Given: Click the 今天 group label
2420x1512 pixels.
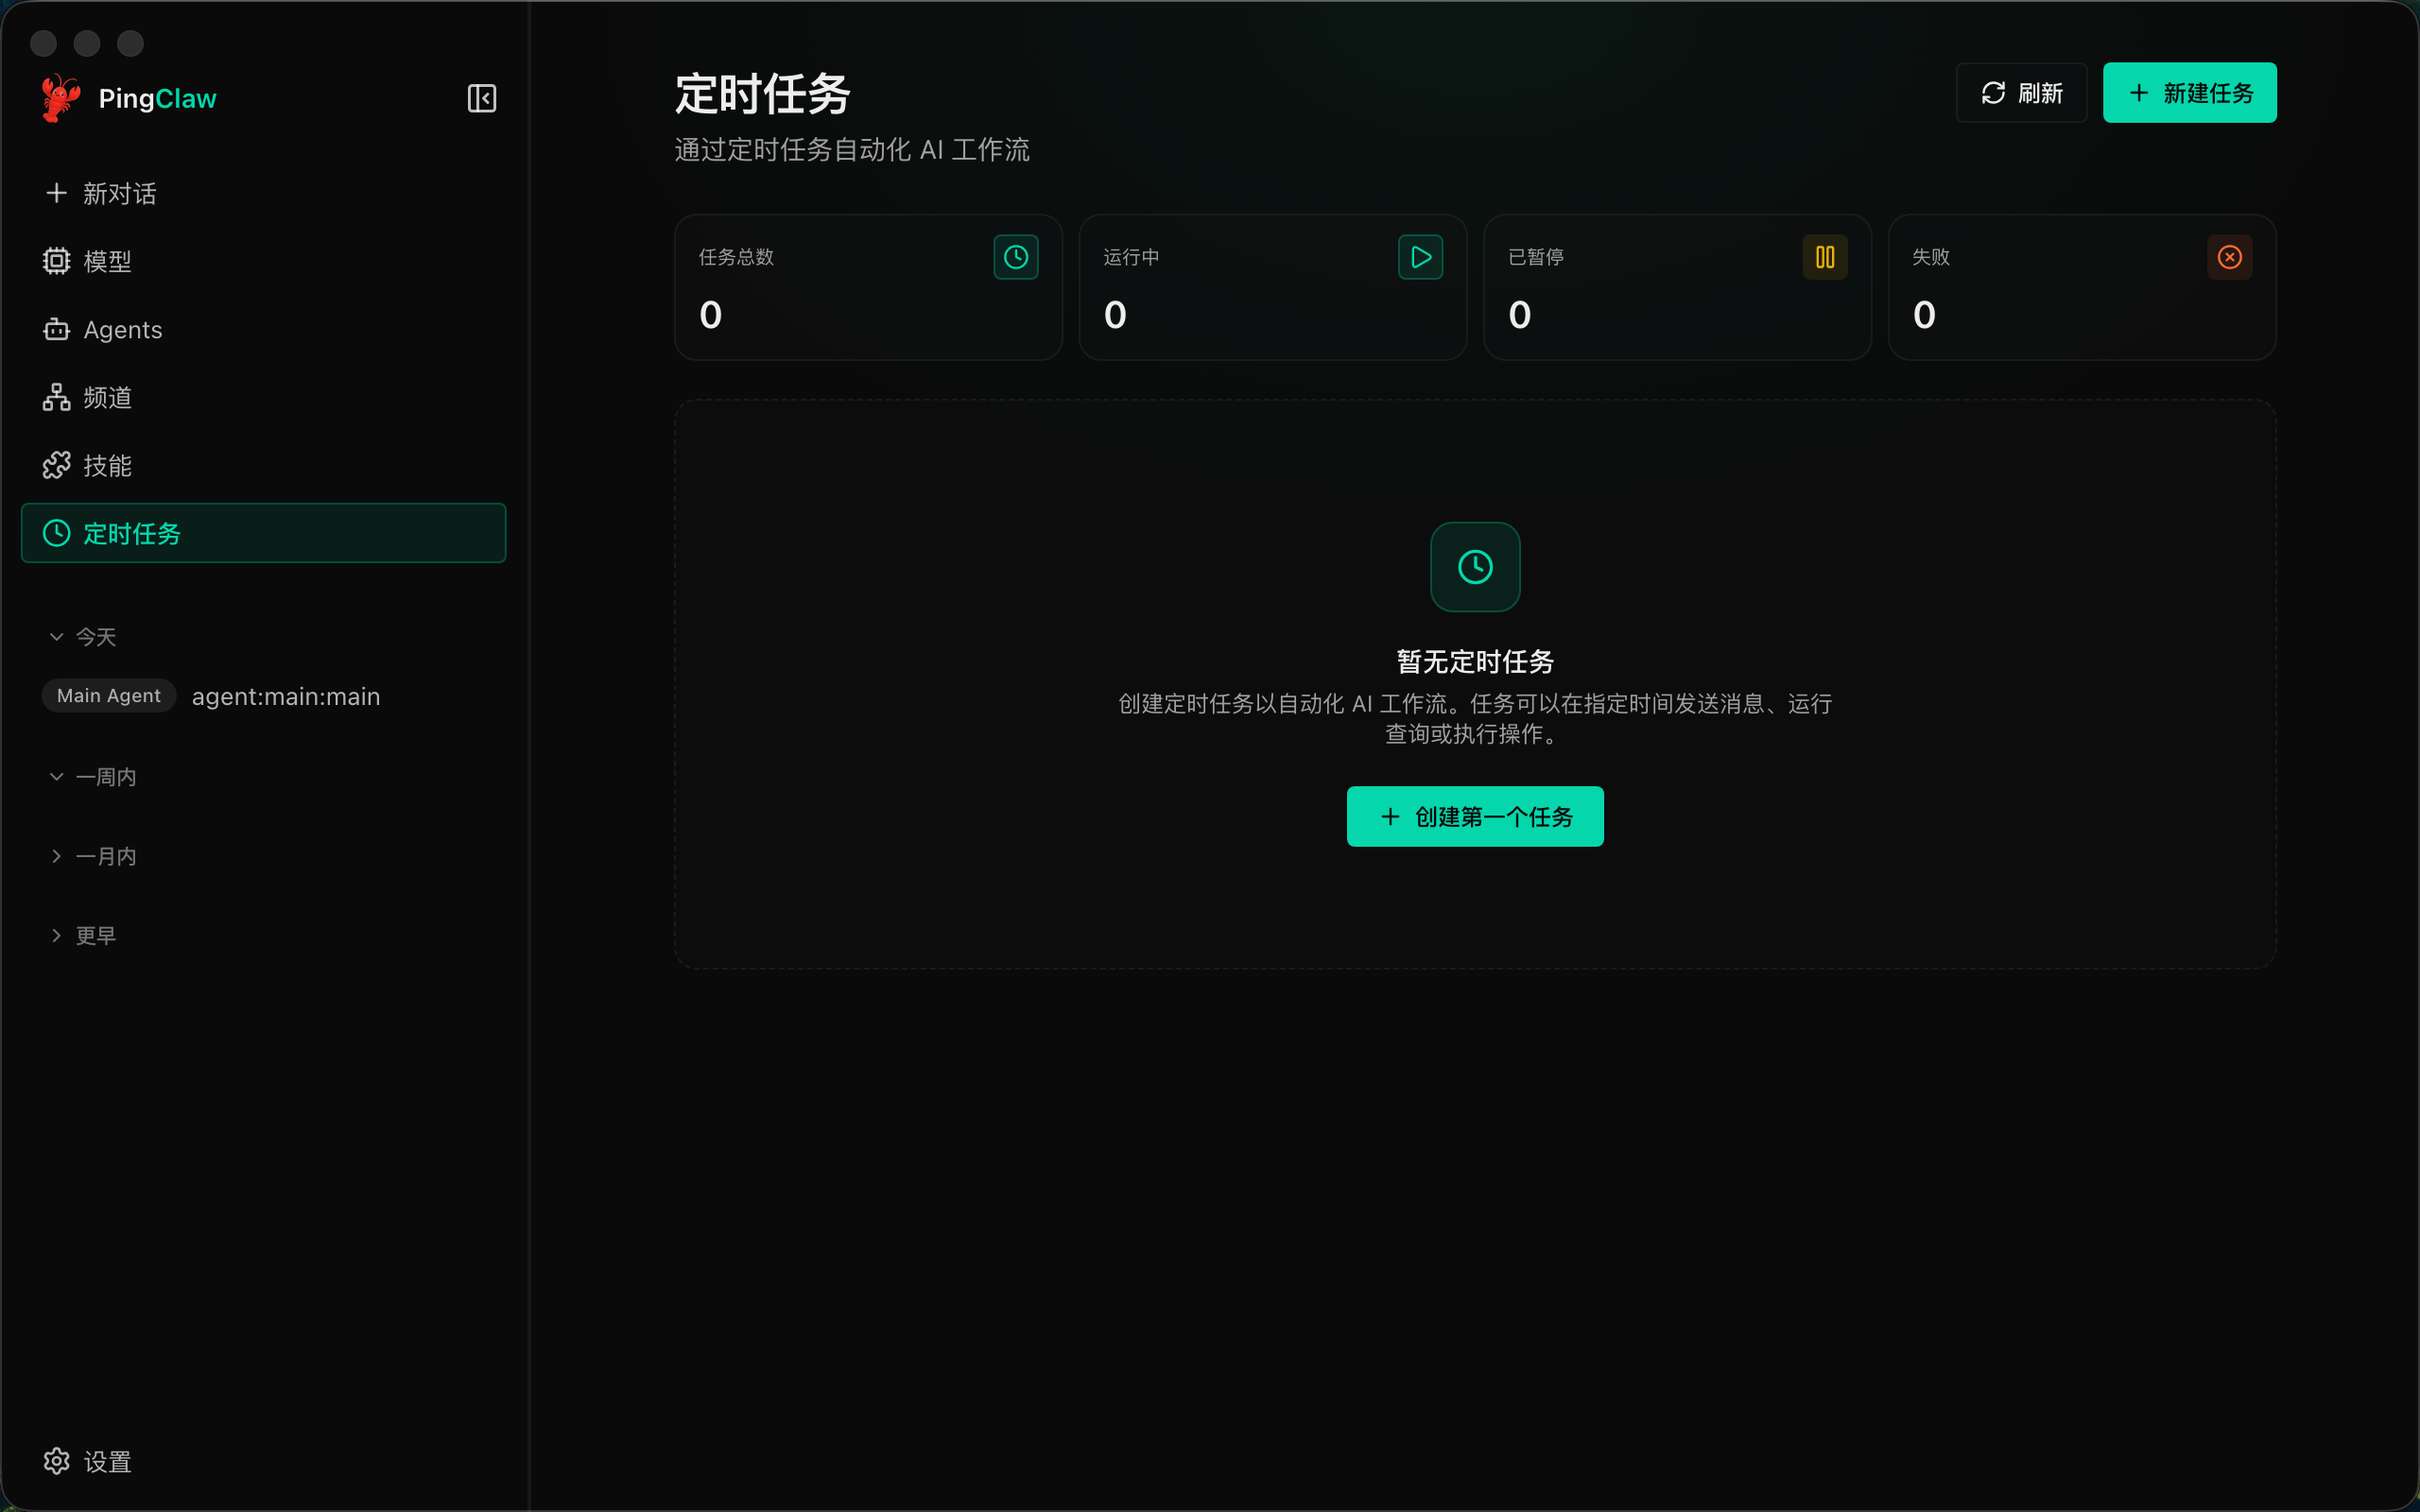Looking at the screenshot, I should click(x=96, y=637).
